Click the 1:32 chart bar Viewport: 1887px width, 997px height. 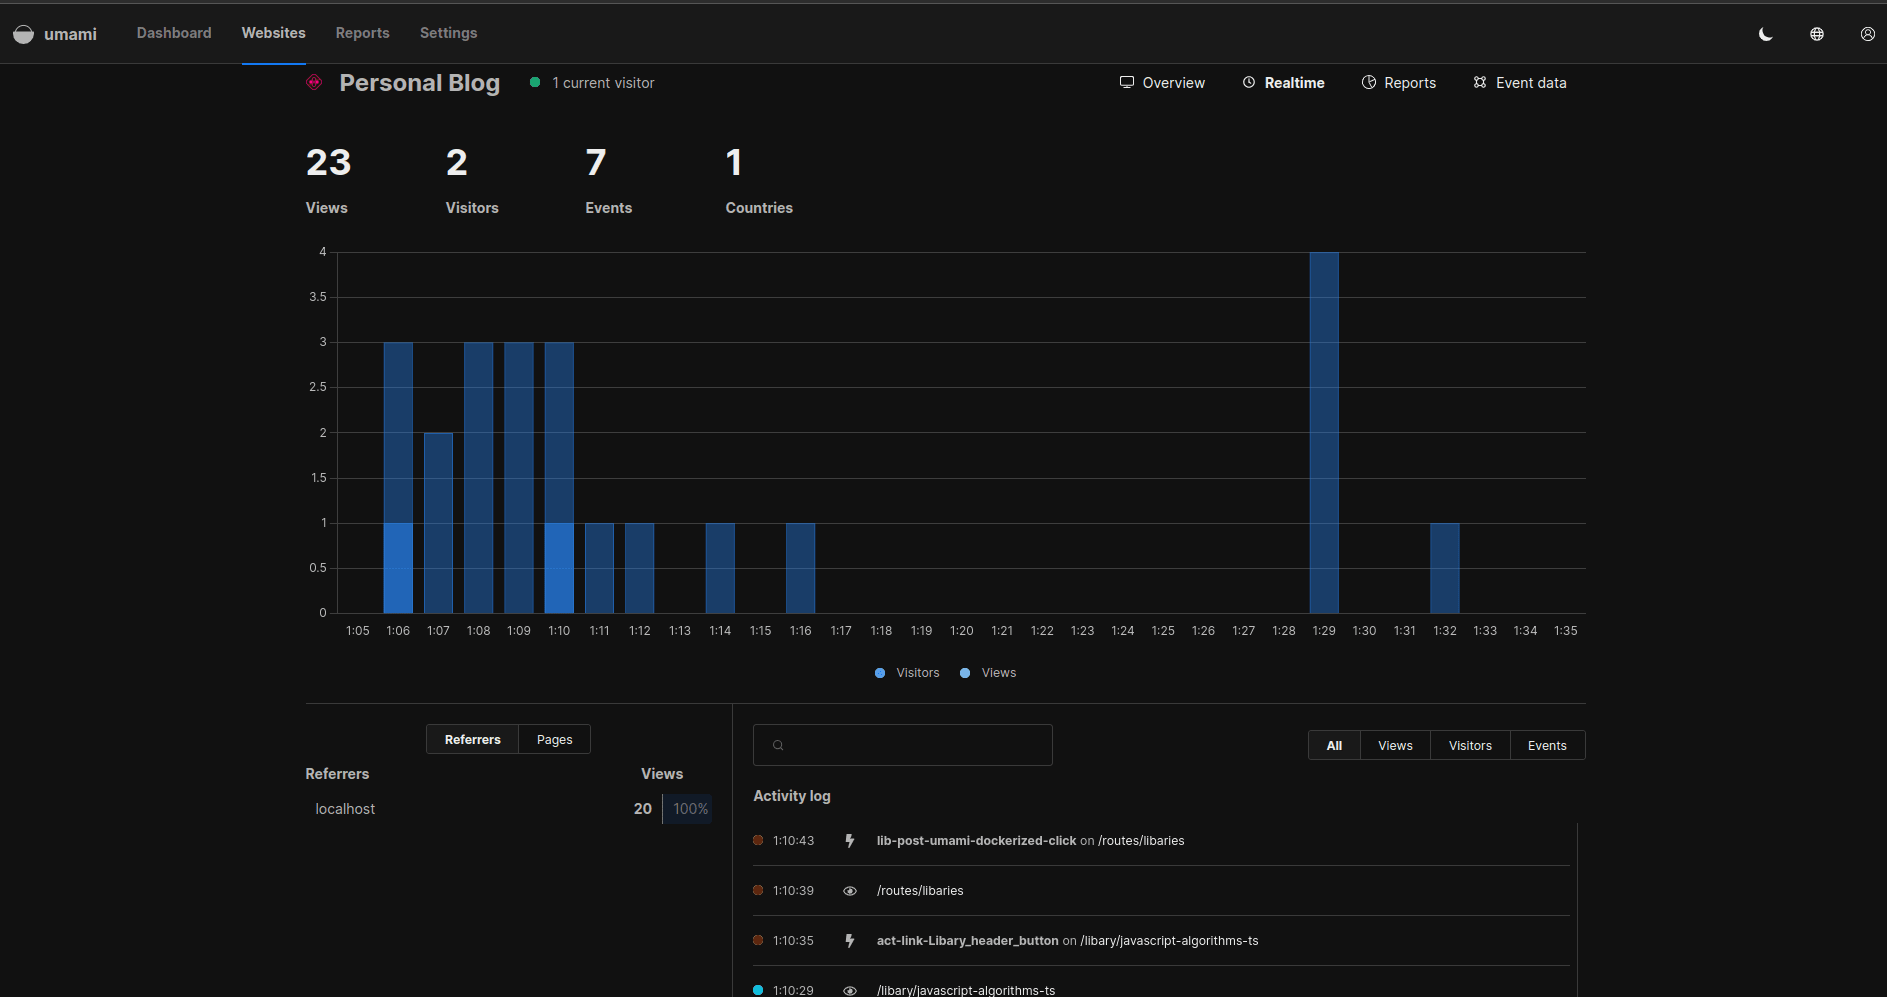tap(1445, 568)
